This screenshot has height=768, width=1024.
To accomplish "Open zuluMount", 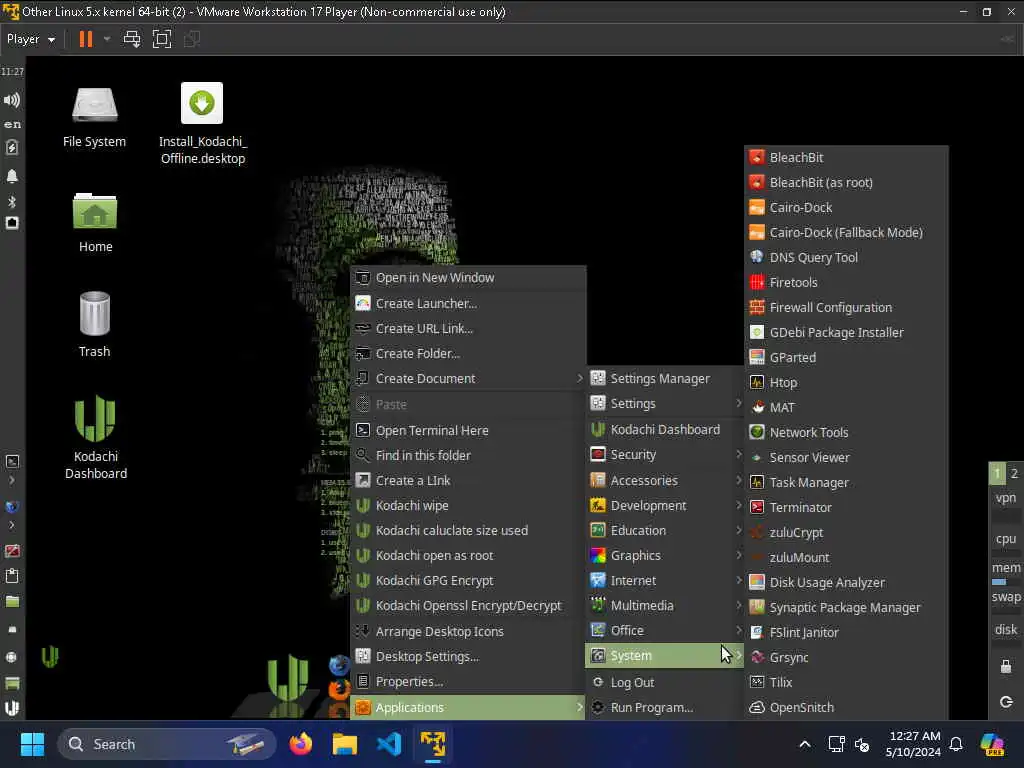I will click(x=846, y=557).
